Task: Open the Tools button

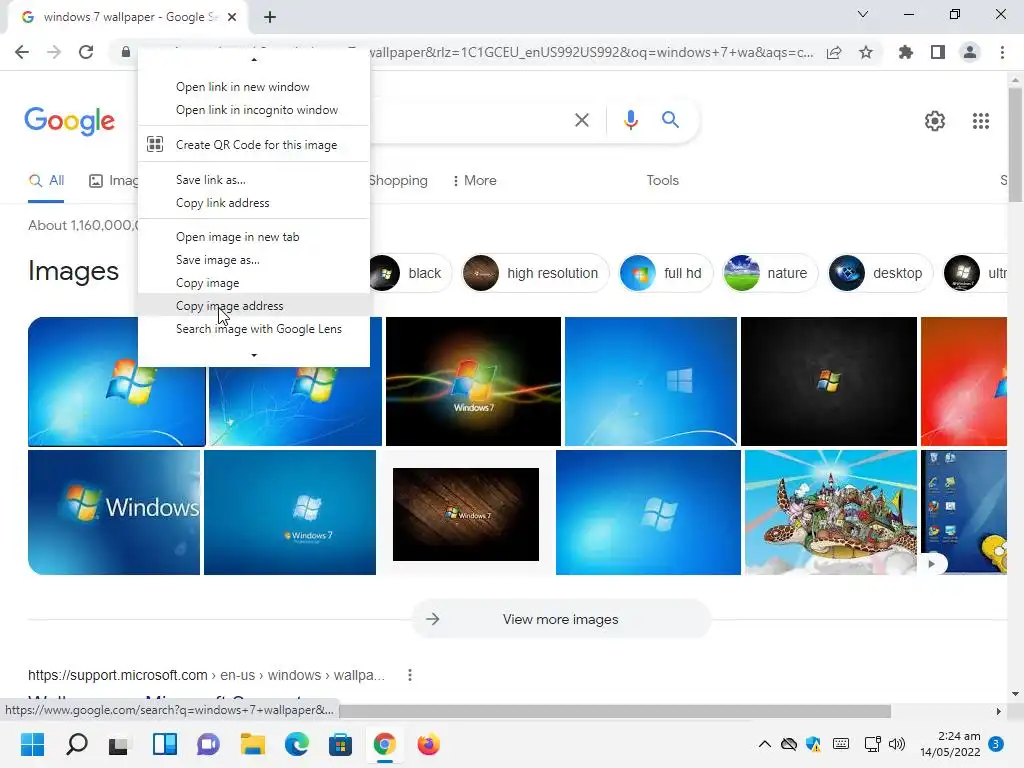Action: [662, 180]
